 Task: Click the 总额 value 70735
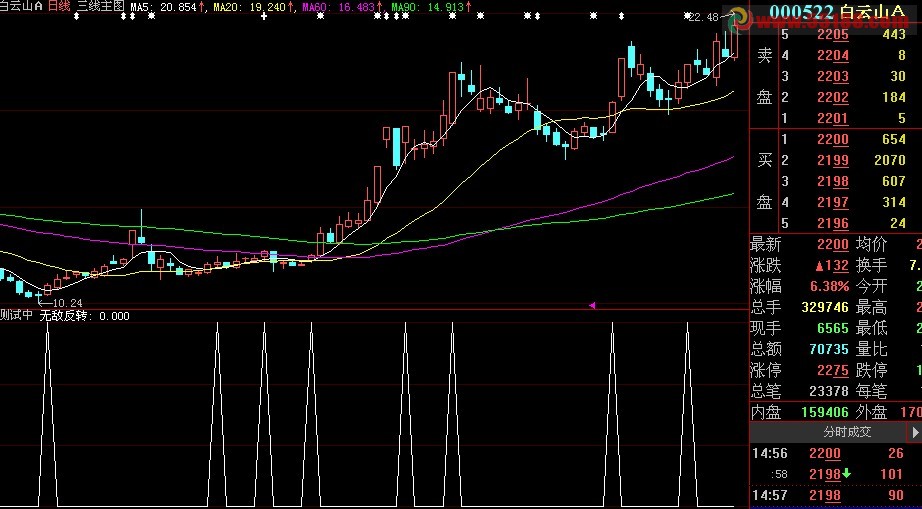pos(829,350)
